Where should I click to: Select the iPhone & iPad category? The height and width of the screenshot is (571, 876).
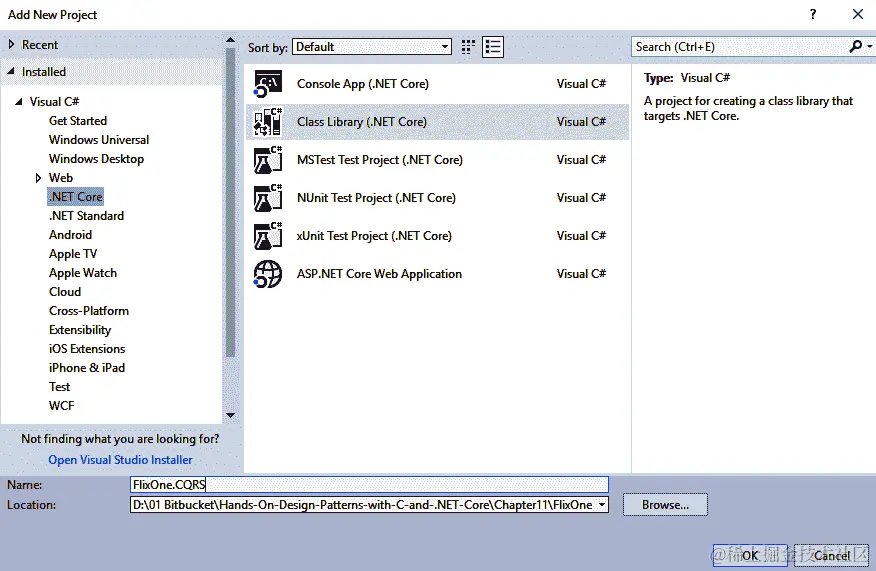coord(87,368)
